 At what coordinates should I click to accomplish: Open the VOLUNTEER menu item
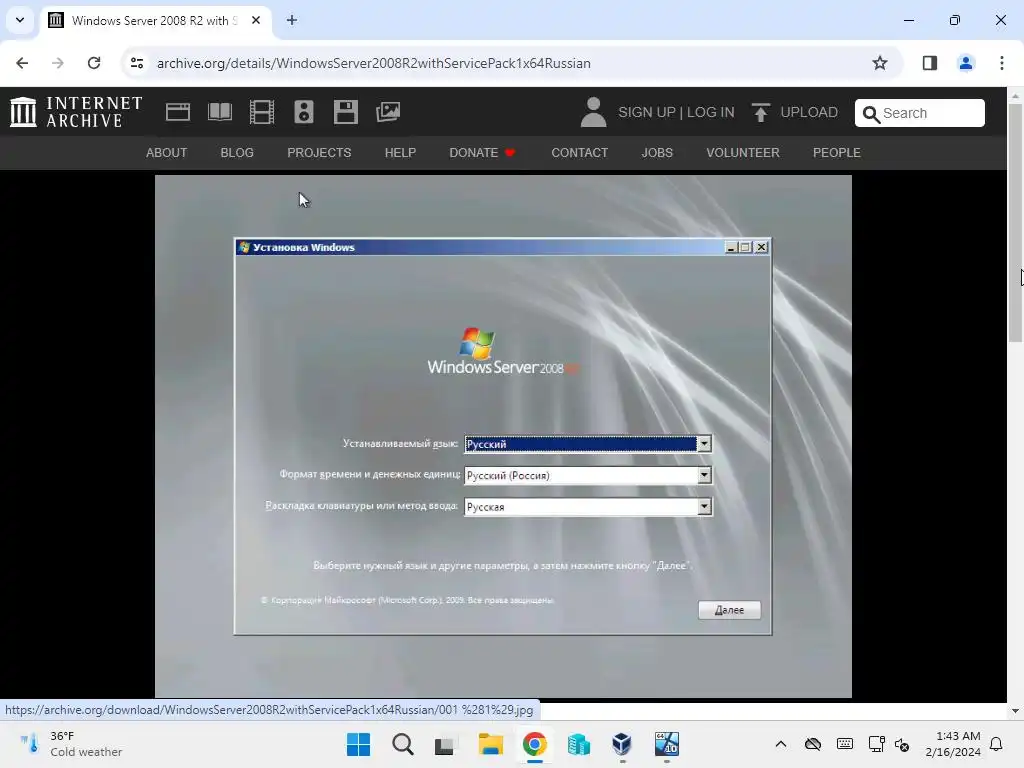click(743, 153)
